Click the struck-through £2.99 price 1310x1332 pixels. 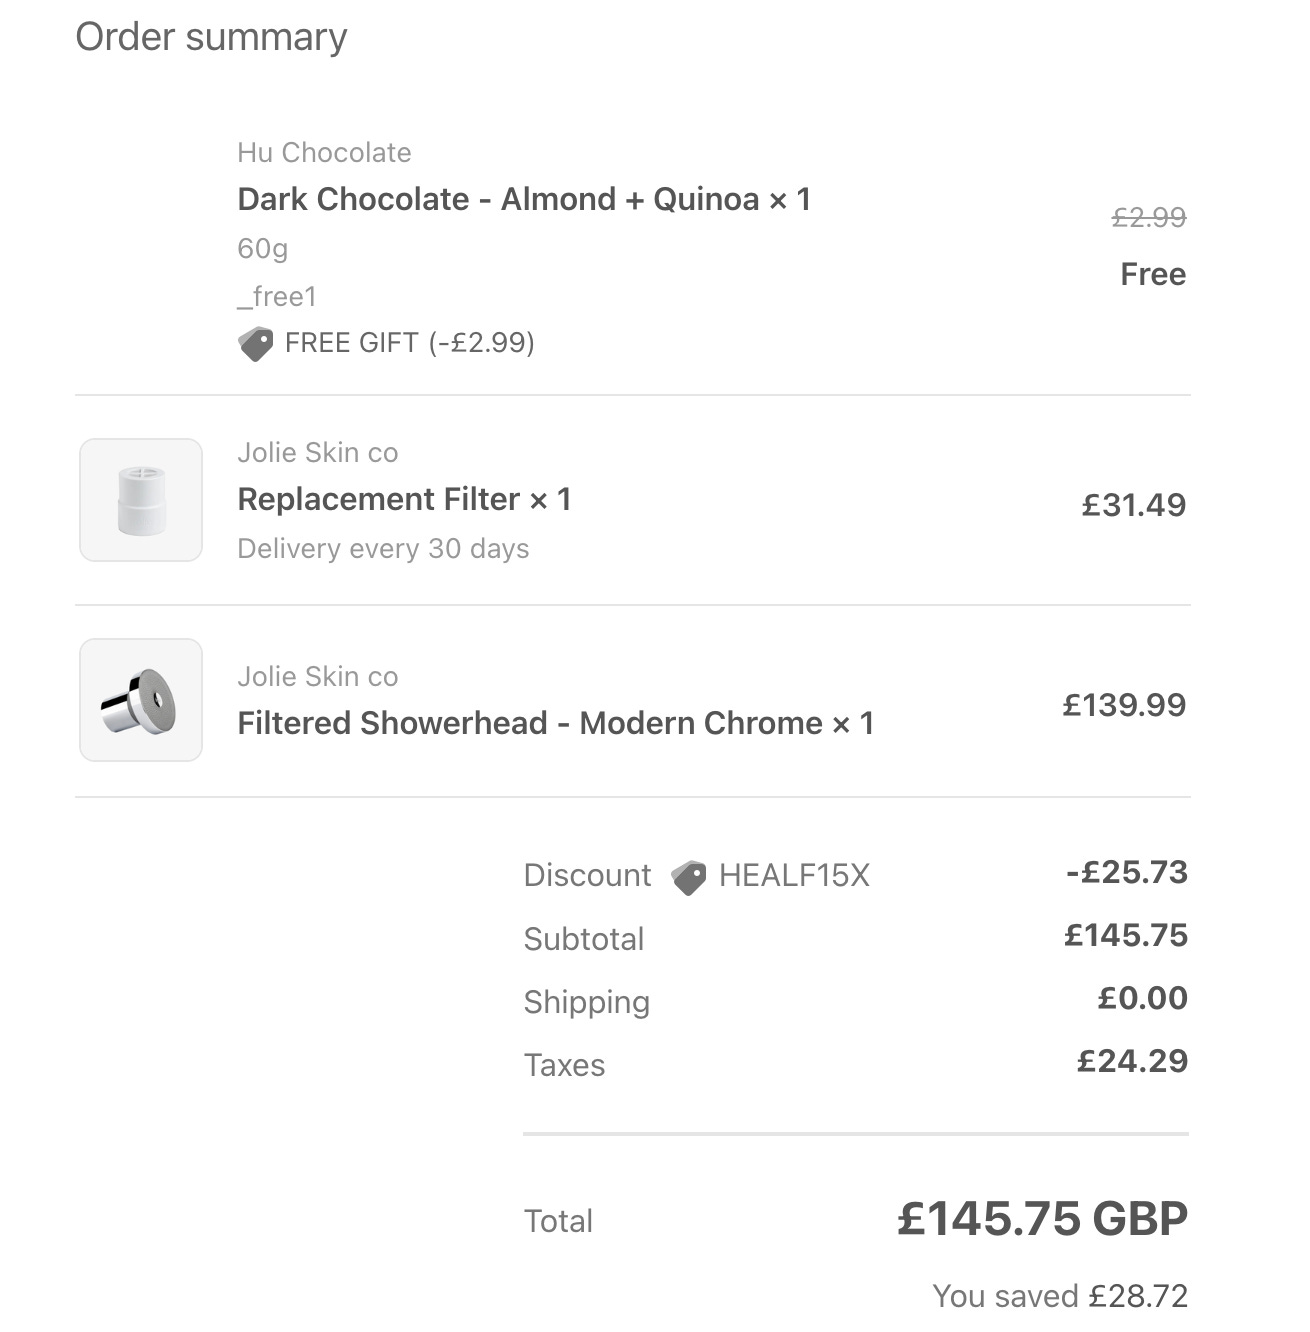[x=1149, y=217]
